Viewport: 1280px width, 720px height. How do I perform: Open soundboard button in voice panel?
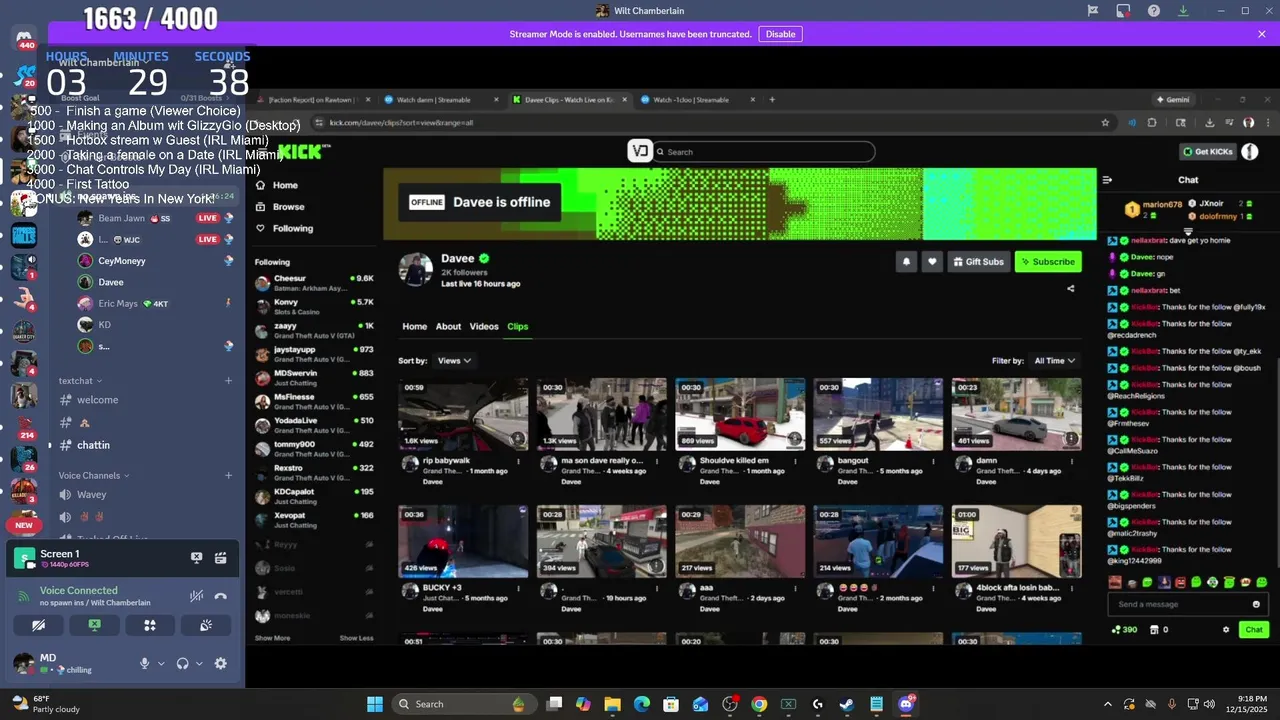(205, 625)
